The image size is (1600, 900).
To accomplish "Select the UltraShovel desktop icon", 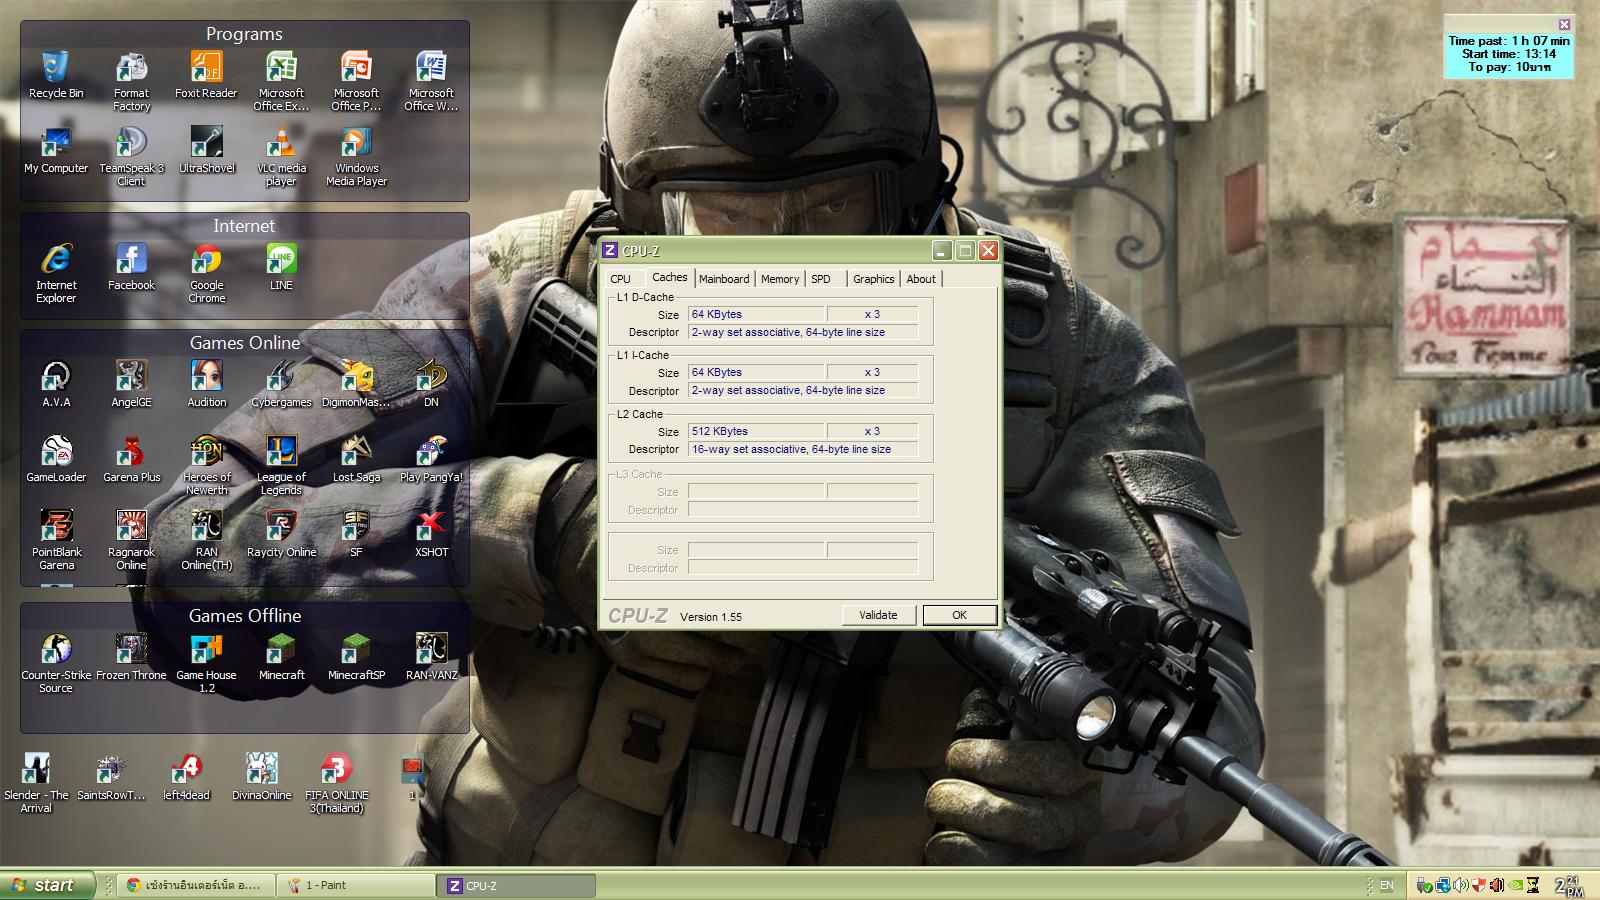I will (x=206, y=150).
